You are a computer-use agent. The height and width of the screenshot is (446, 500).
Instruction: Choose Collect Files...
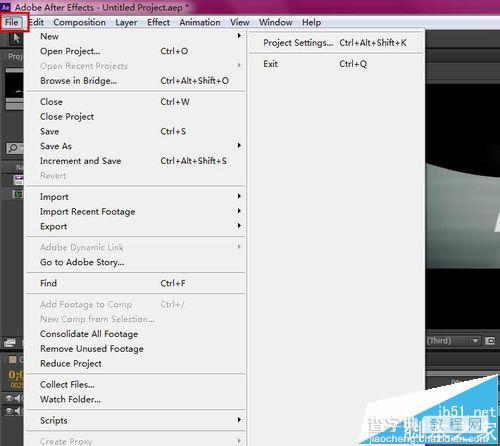(136, 385)
